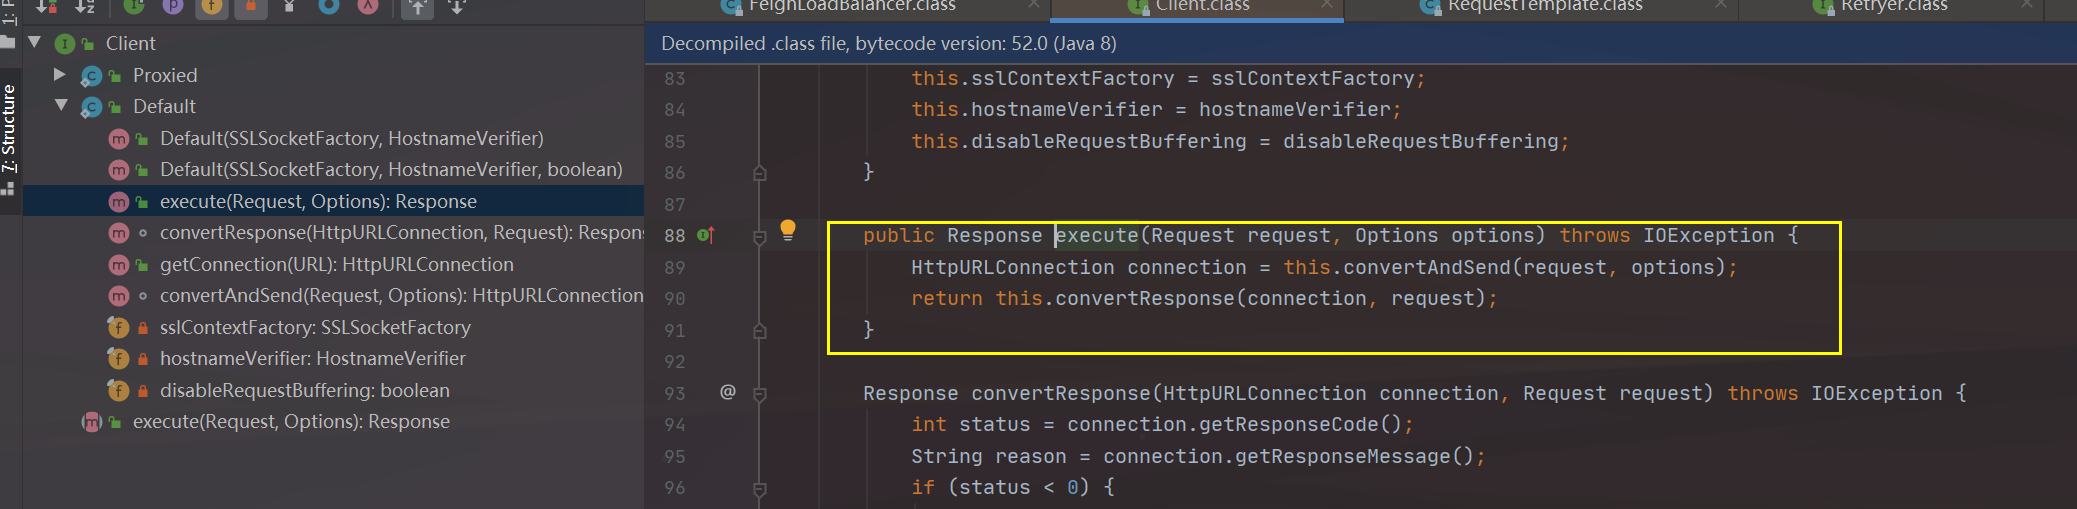Close the Client.class tab
2077x509 pixels.
(1326, 5)
